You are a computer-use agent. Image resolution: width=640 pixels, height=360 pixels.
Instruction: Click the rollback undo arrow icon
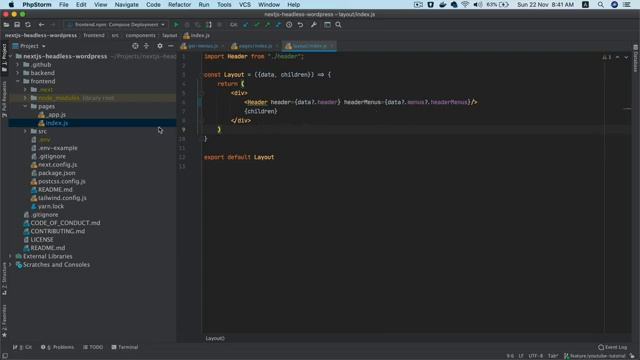click(x=300, y=25)
